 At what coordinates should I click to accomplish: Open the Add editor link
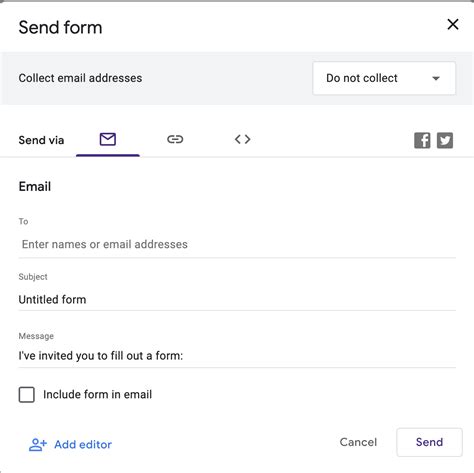tap(83, 444)
